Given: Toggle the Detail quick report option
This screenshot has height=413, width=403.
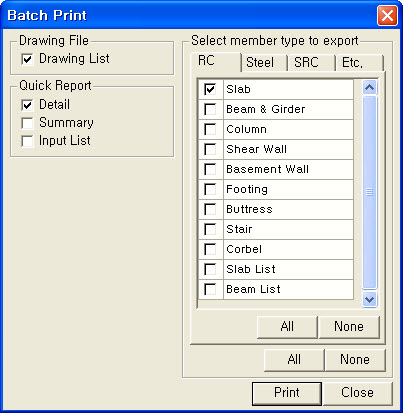Looking at the screenshot, I should [27, 105].
